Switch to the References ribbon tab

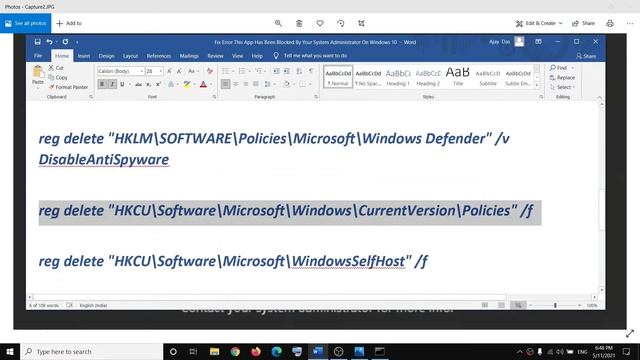pos(159,56)
